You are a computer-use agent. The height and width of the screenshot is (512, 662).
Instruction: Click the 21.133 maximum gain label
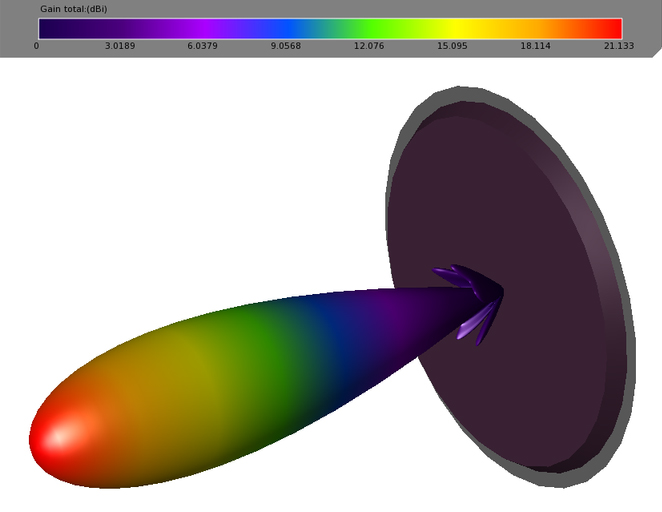[x=618, y=46]
